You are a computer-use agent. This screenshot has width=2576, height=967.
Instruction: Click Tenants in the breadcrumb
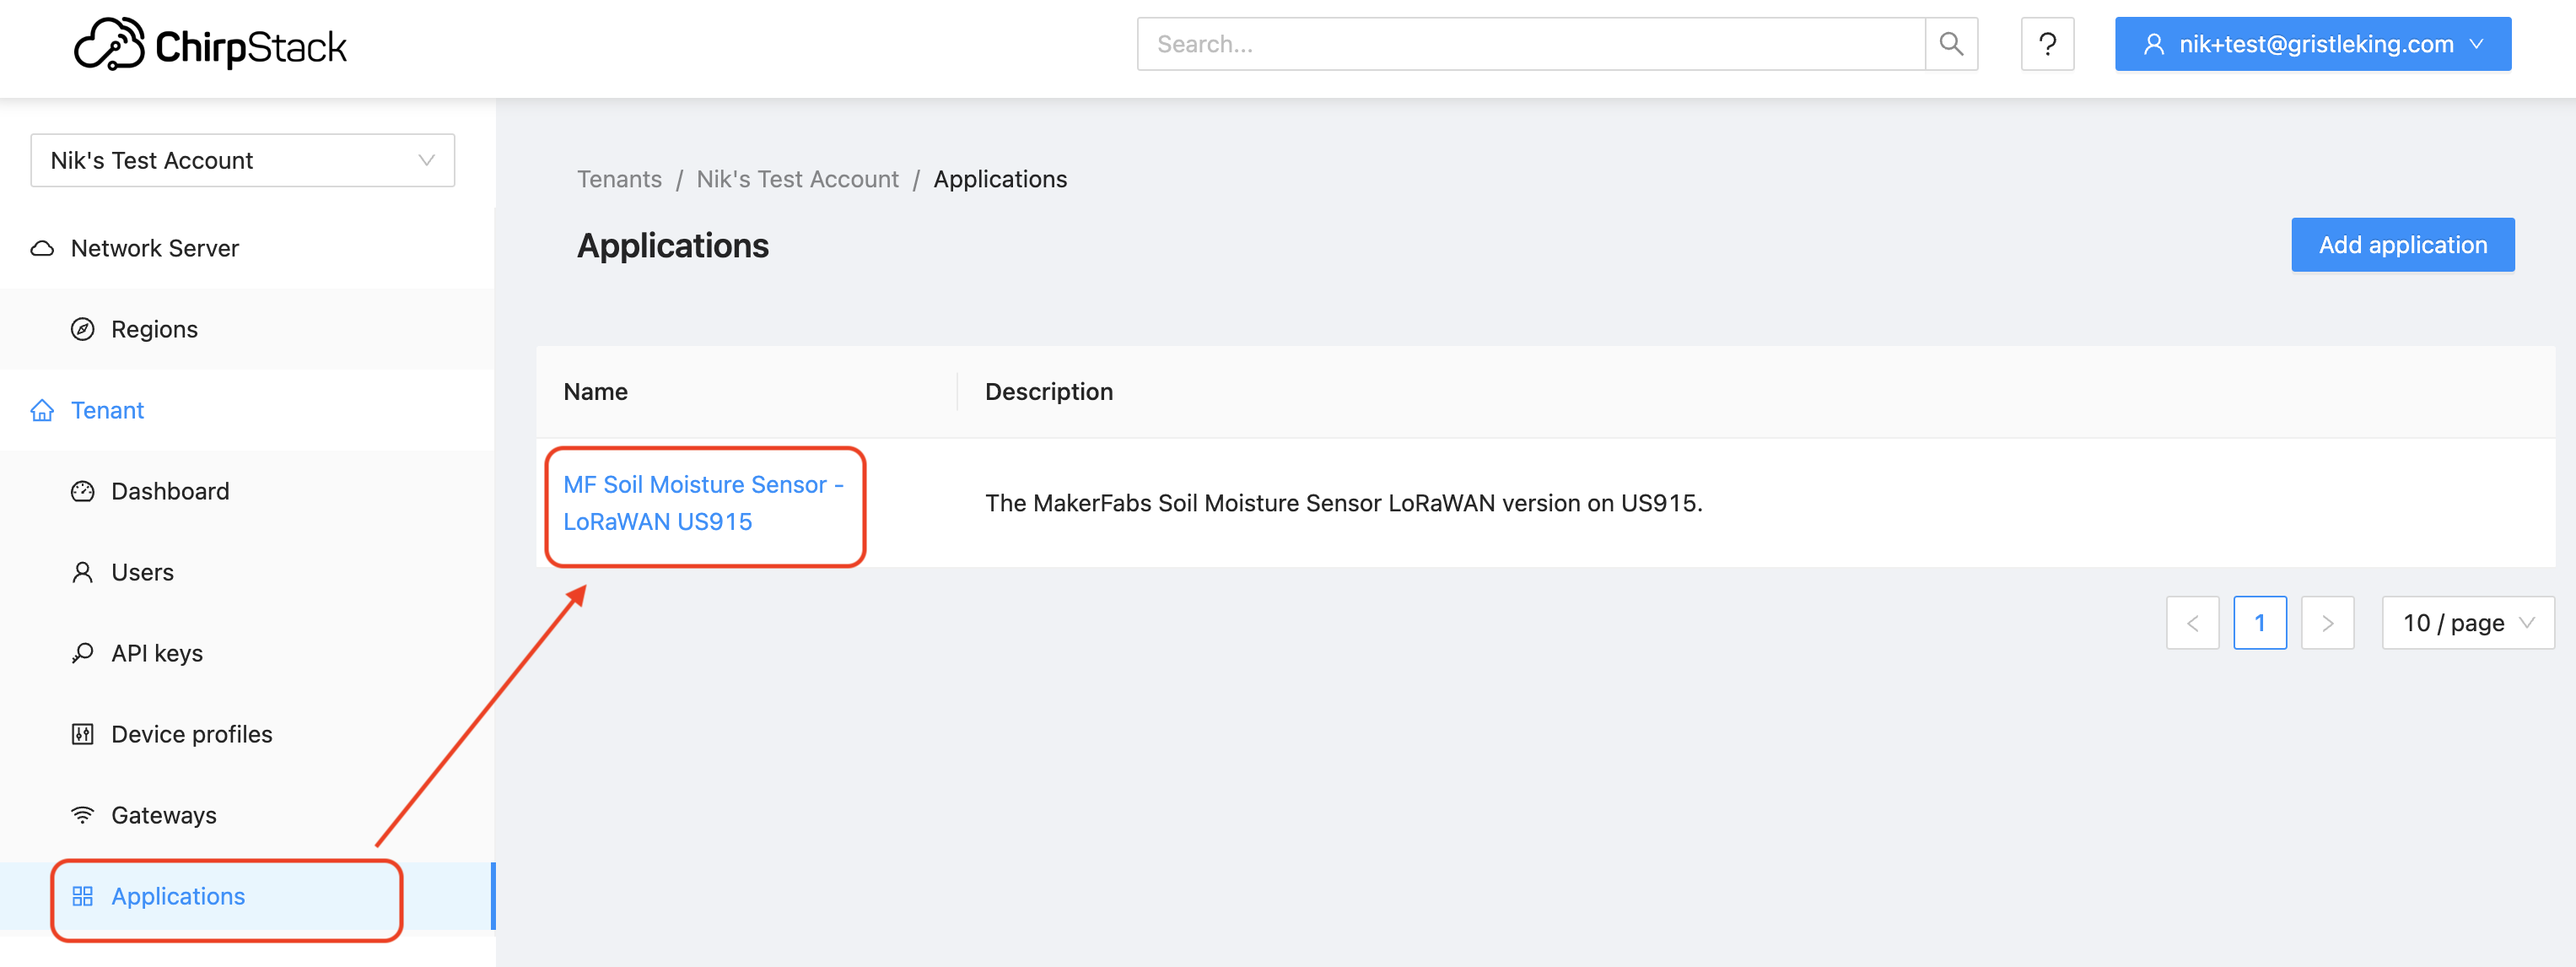point(619,179)
